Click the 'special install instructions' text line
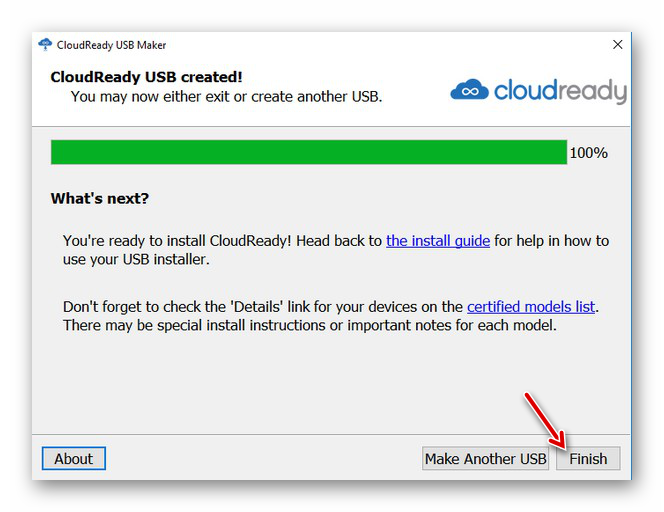Screen dimensions: 664x512 310,325
